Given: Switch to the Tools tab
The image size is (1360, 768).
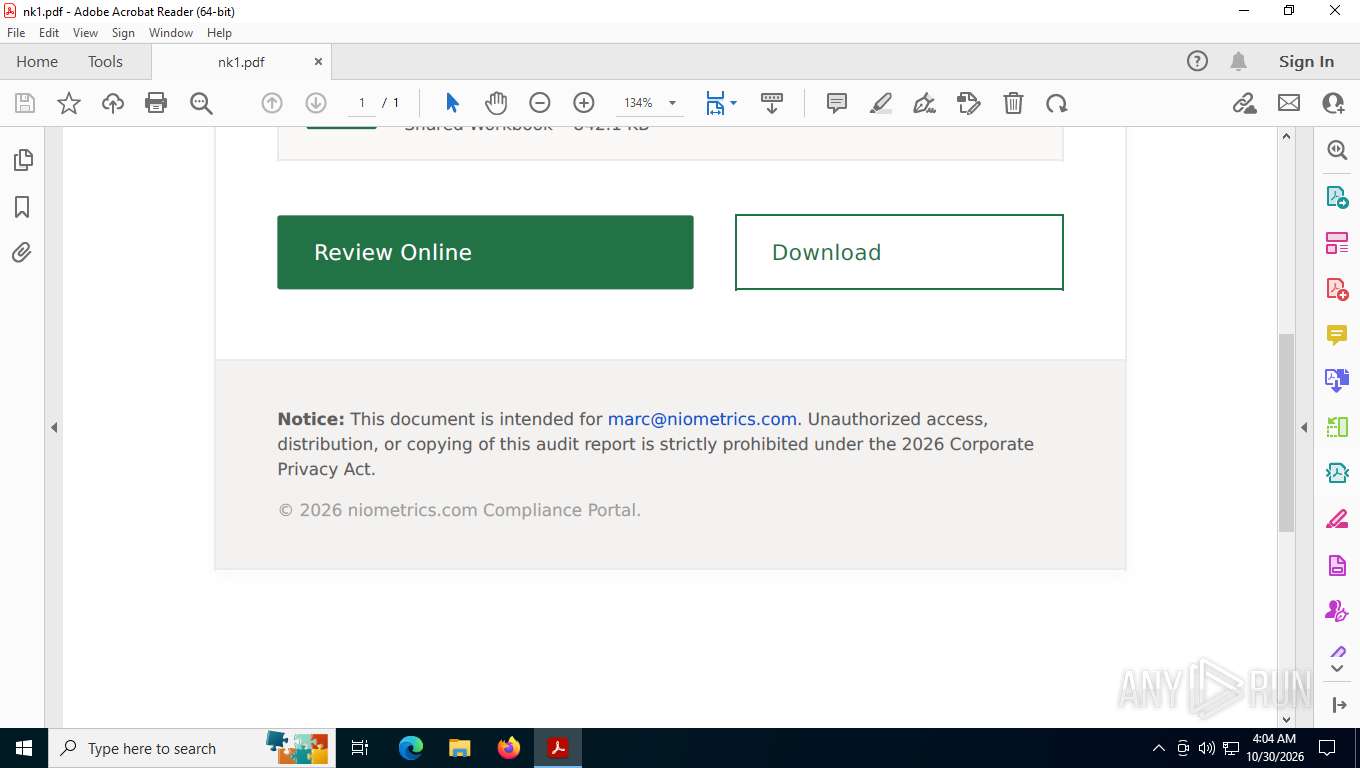Looking at the screenshot, I should tap(105, 62).
